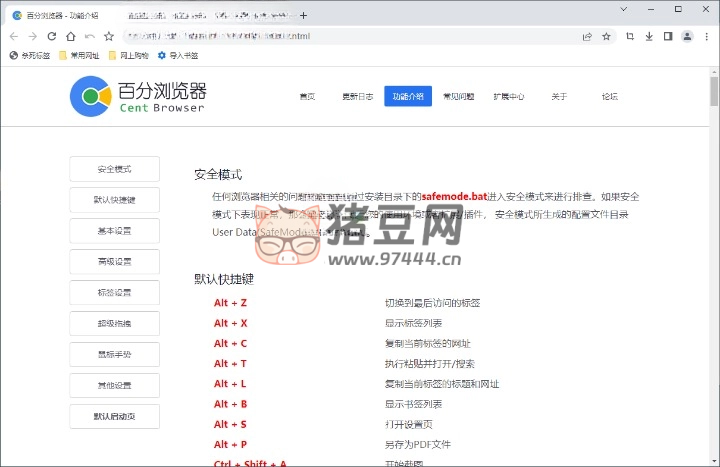Click the share page icon in address bar
The height and width of the screenshot is (467, 720).
tap(587, 36)
